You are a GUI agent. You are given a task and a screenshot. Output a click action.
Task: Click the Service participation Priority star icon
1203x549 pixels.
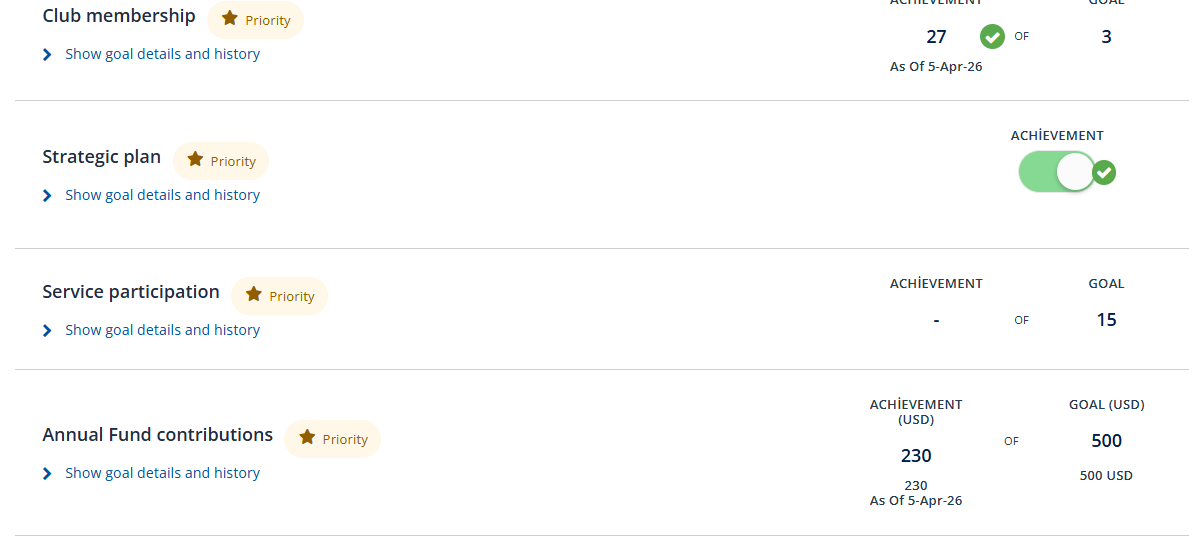click(x=254, y=295)
